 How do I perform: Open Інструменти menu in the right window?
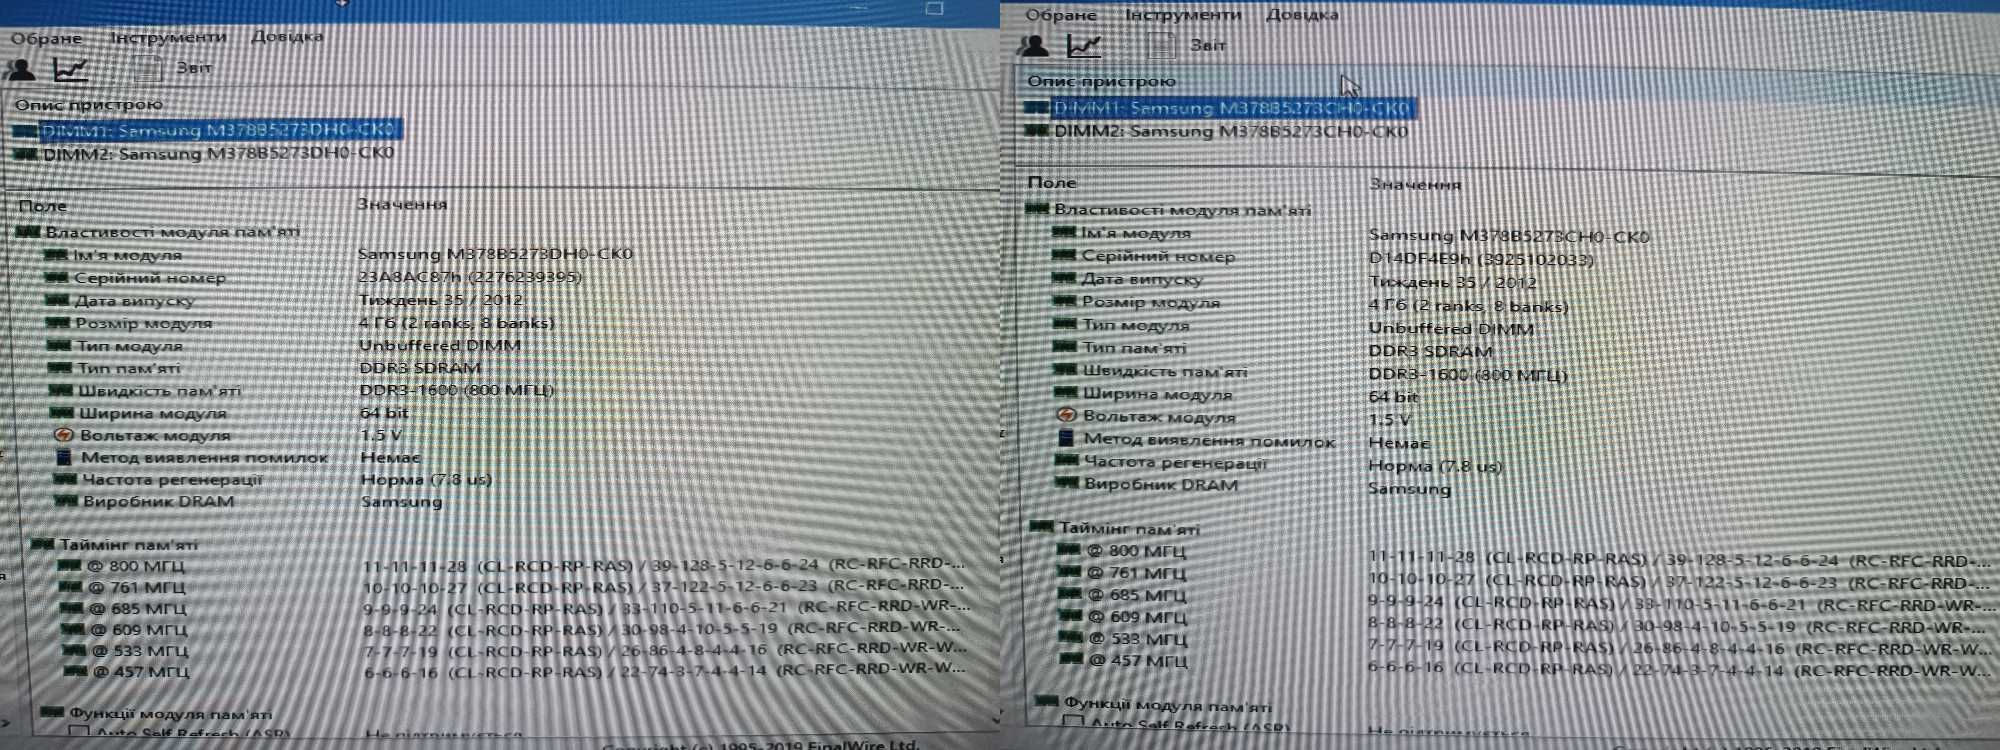click(x=1183, y=15)
